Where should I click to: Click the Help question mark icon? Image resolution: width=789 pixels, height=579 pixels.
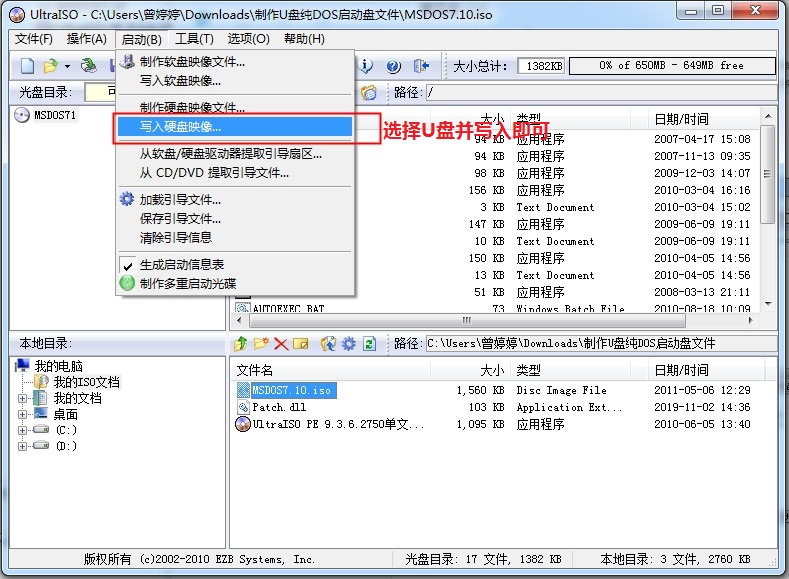tap(393, 66)
